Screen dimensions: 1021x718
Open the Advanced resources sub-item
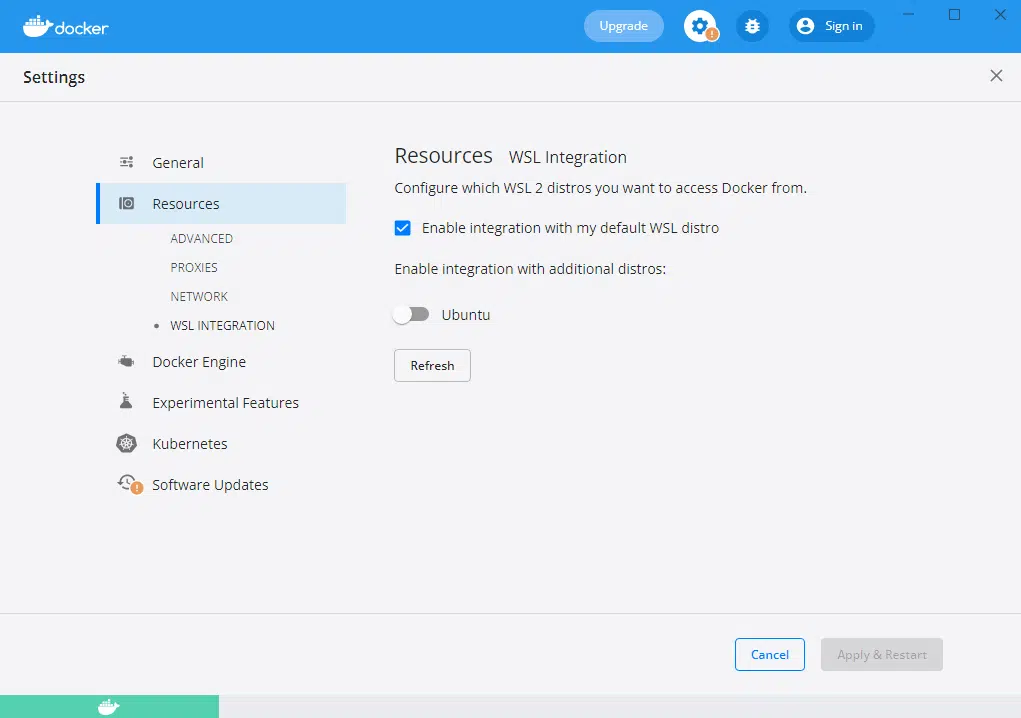202,238
